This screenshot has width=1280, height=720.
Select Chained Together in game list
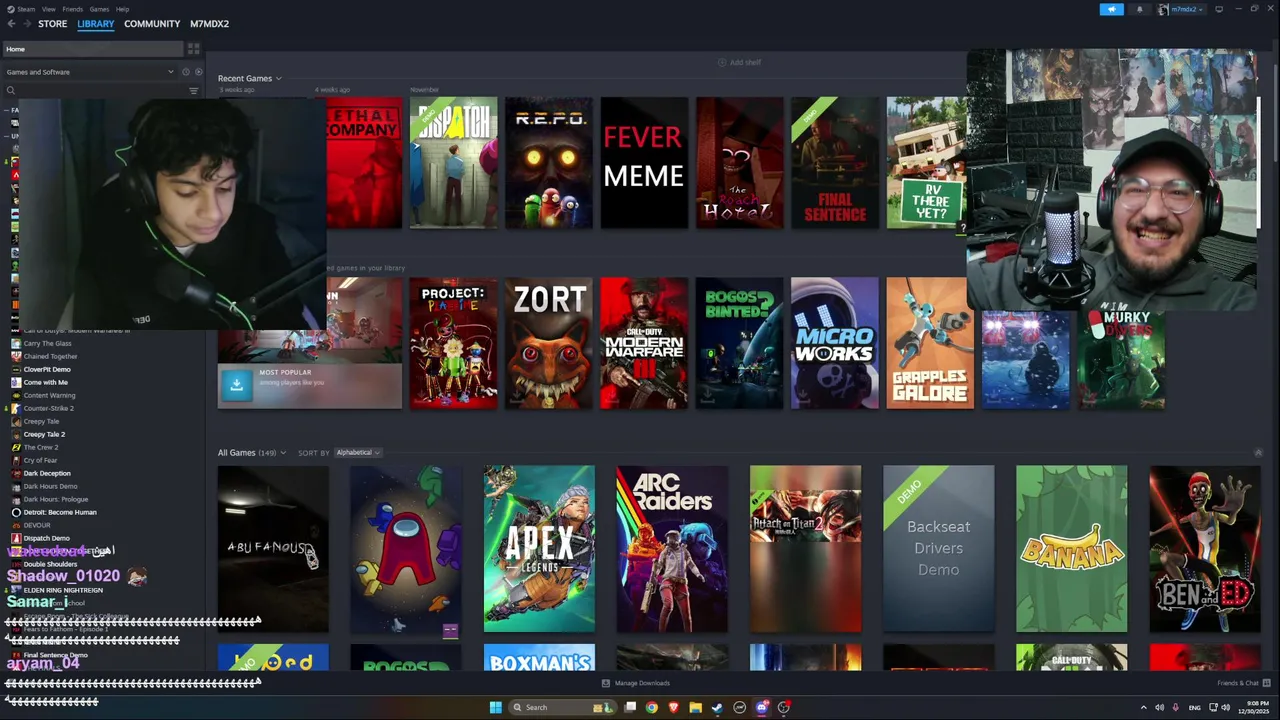(x=50, y=356)
